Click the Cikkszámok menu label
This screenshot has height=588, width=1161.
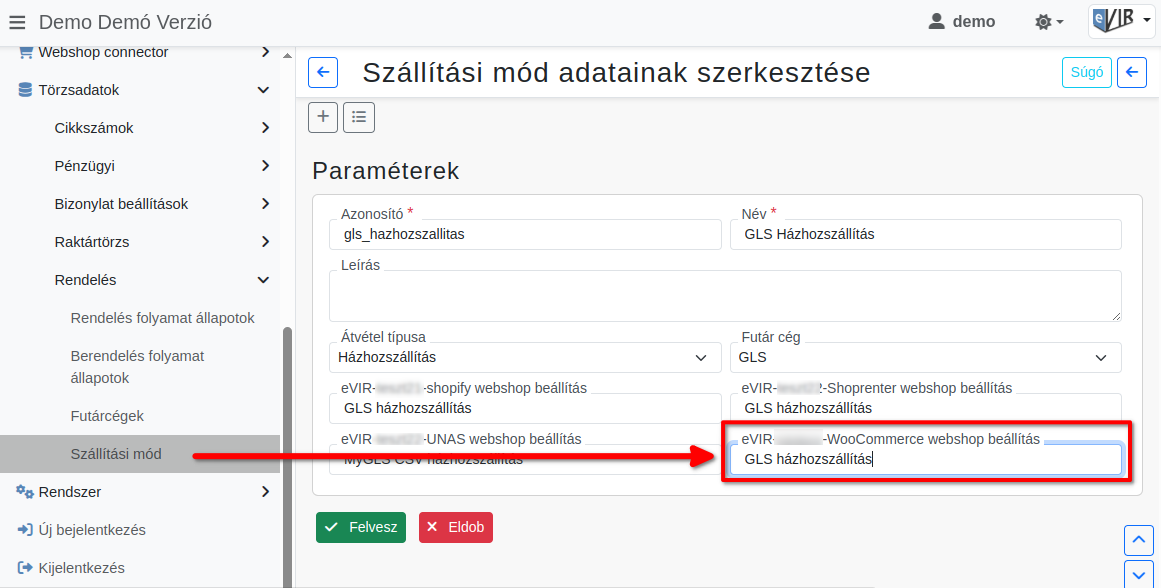94,128
